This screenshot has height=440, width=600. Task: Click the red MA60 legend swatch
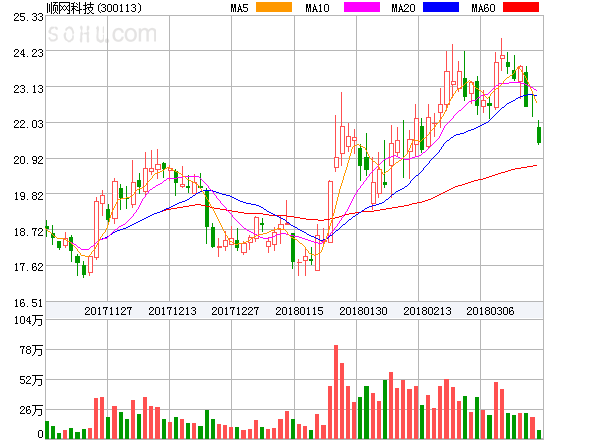[x=521, y=7]
